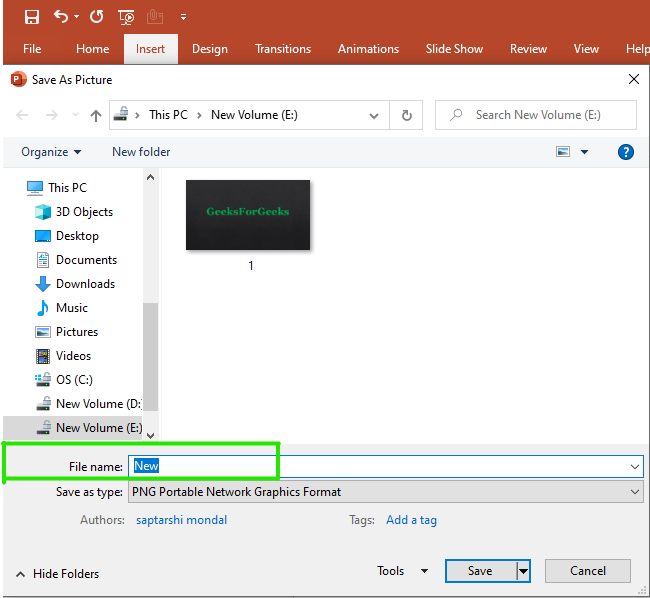The height and width of the screenshot is (598, 650).
Task: Open the Review tab
Action: 528,49
